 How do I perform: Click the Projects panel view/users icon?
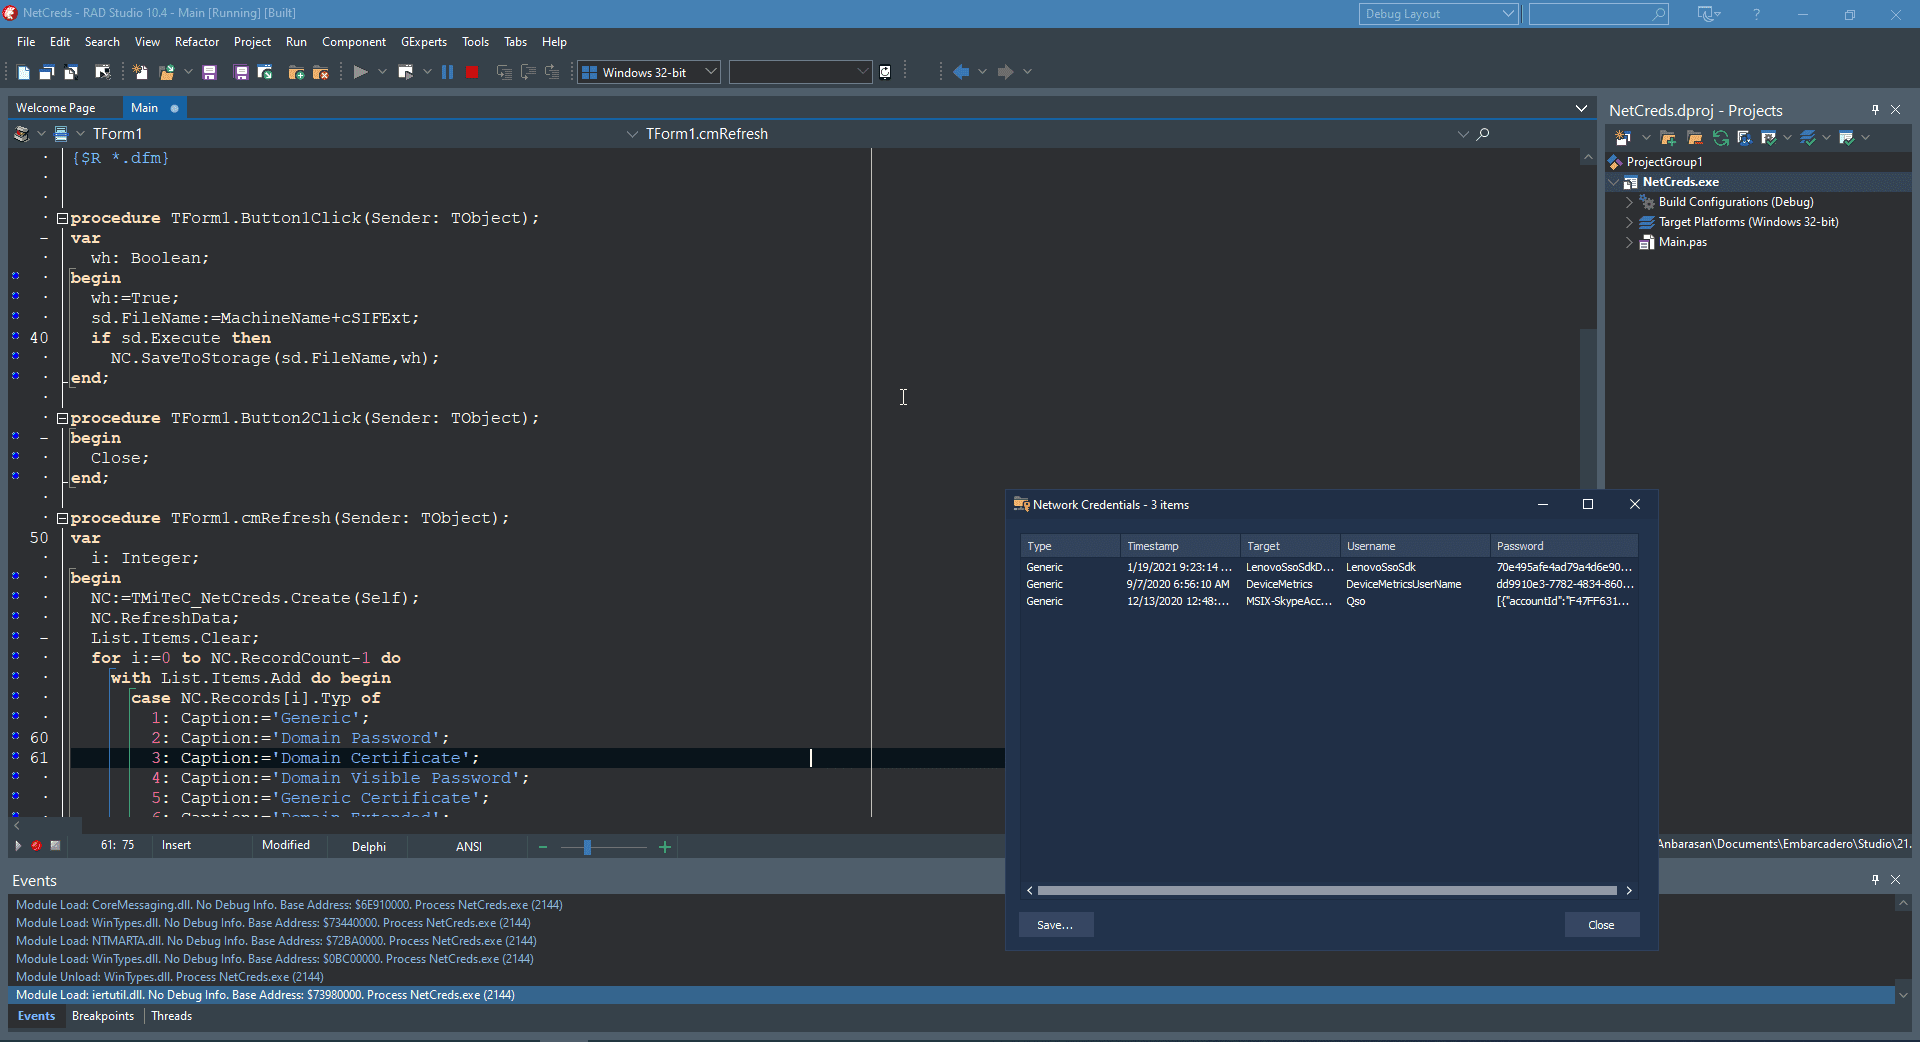(1745, 138)
